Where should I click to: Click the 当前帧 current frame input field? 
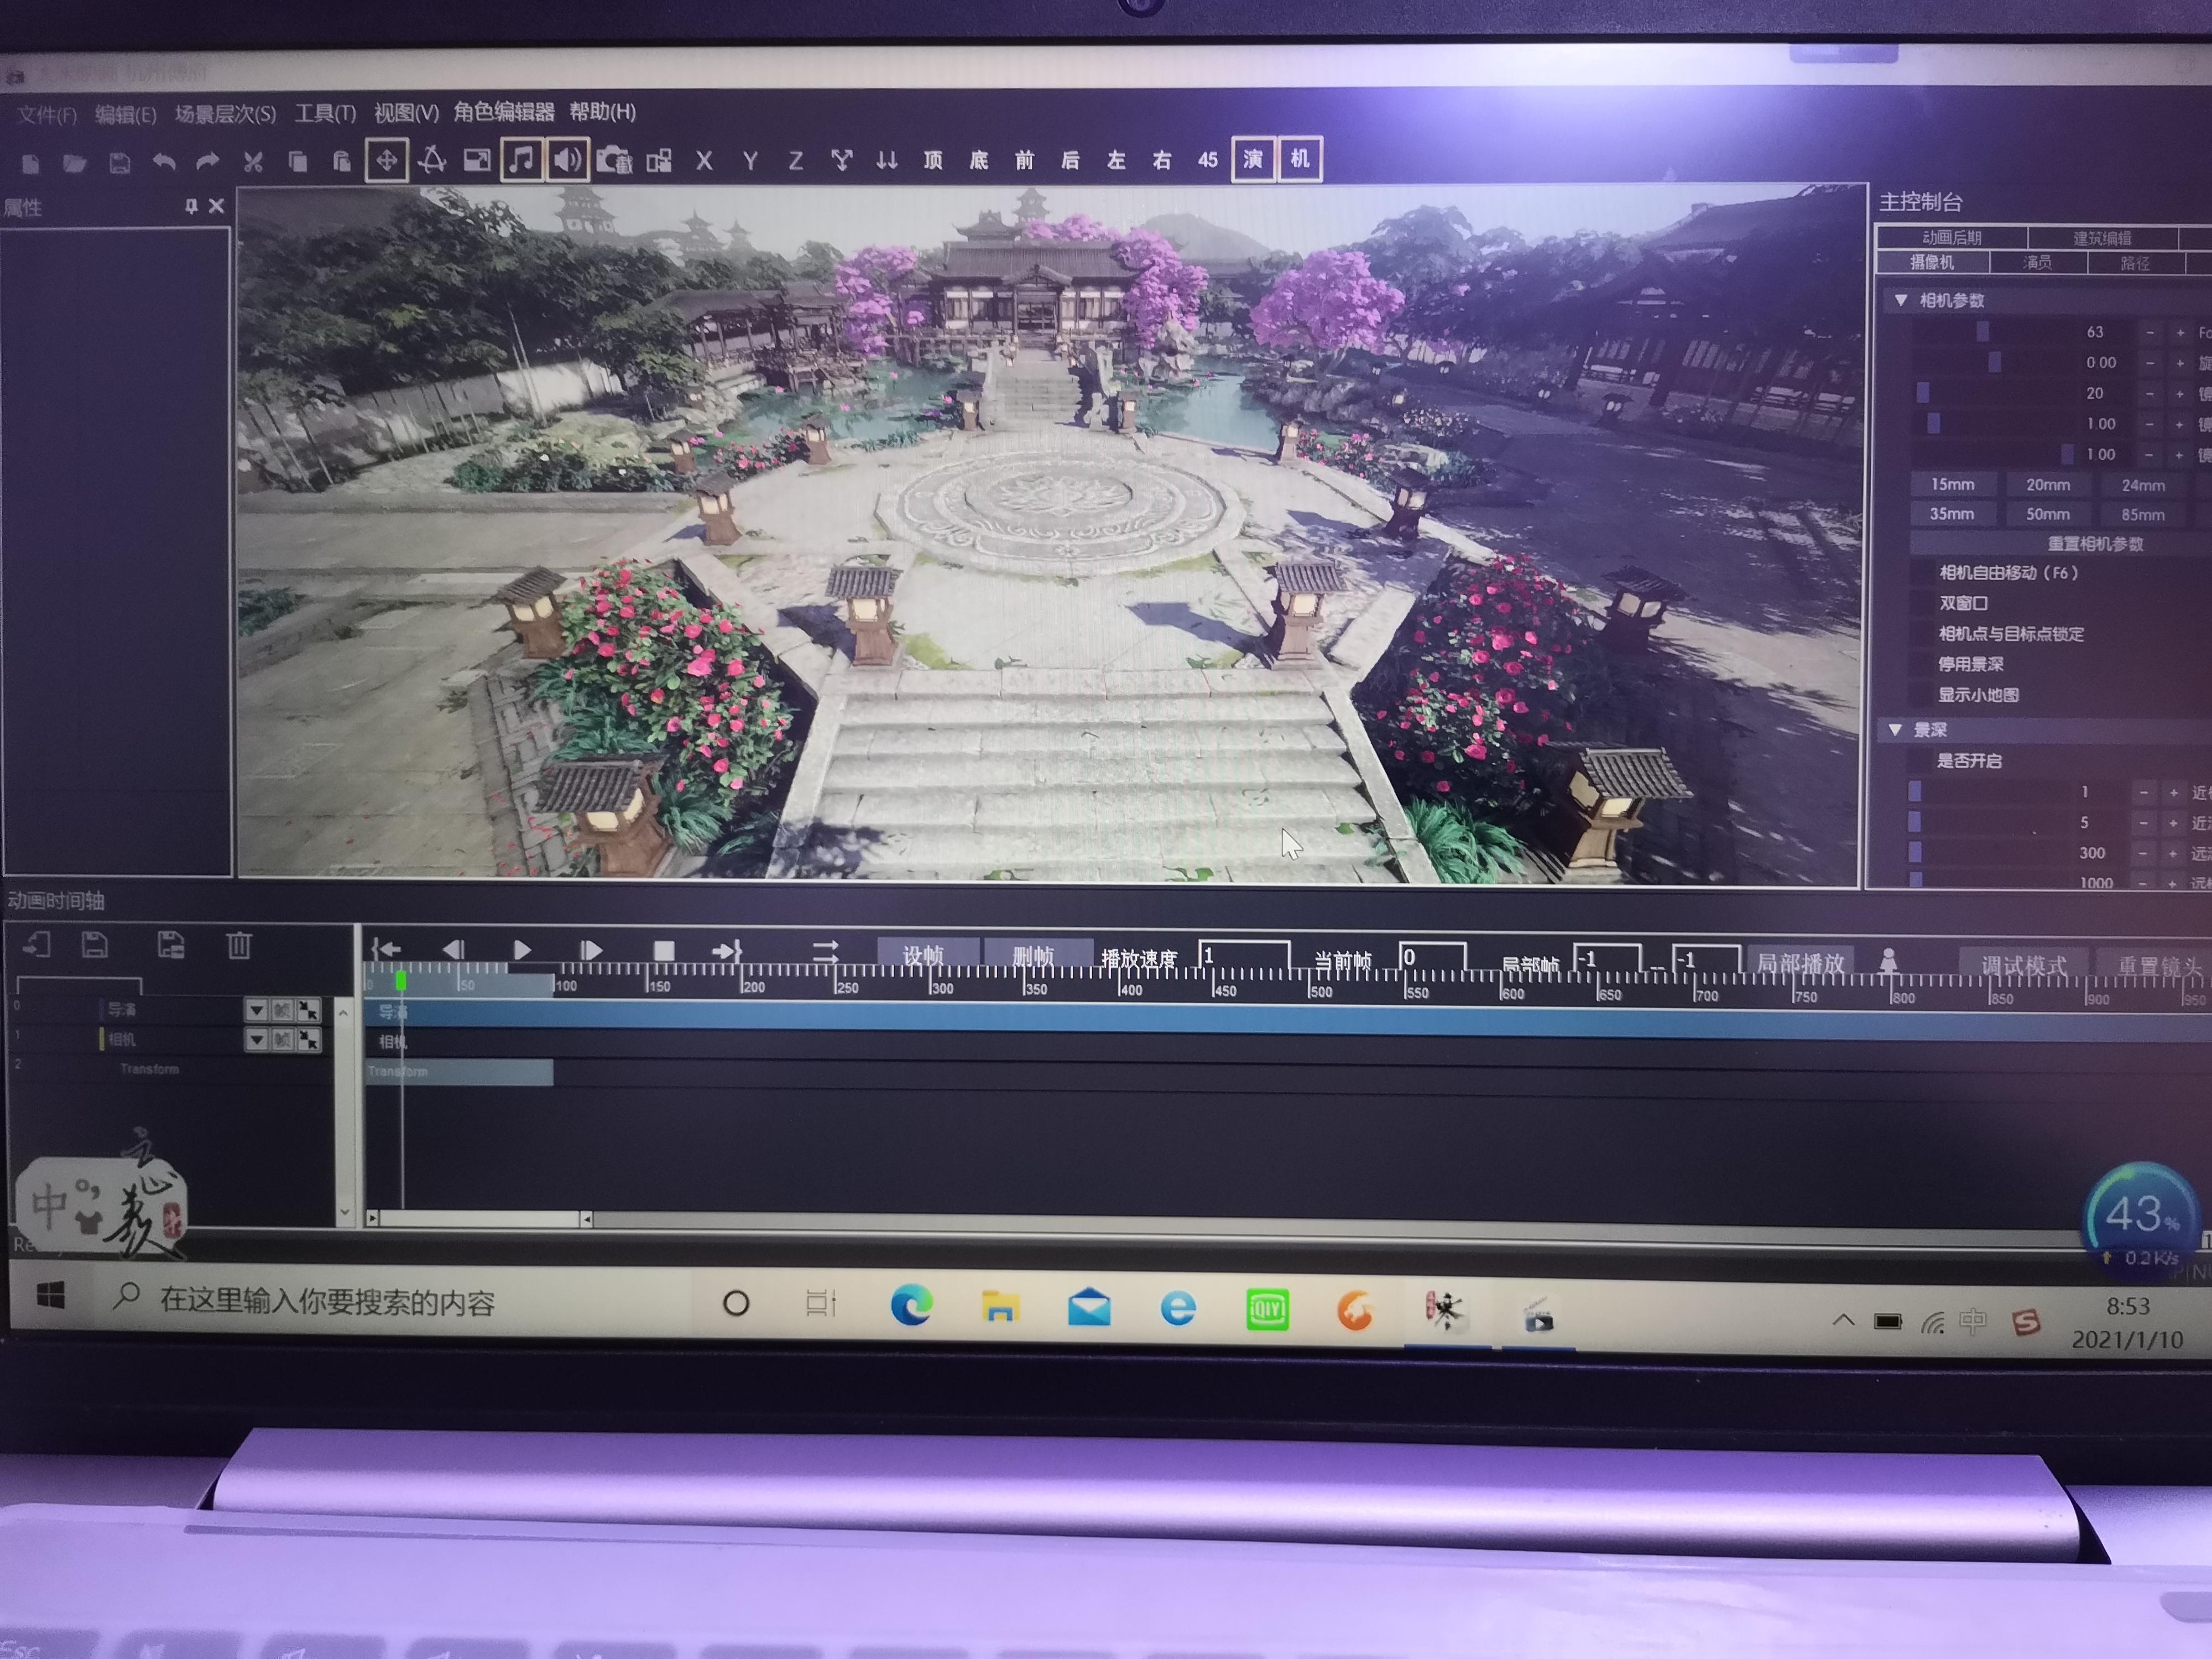[x=1432, y=957]
